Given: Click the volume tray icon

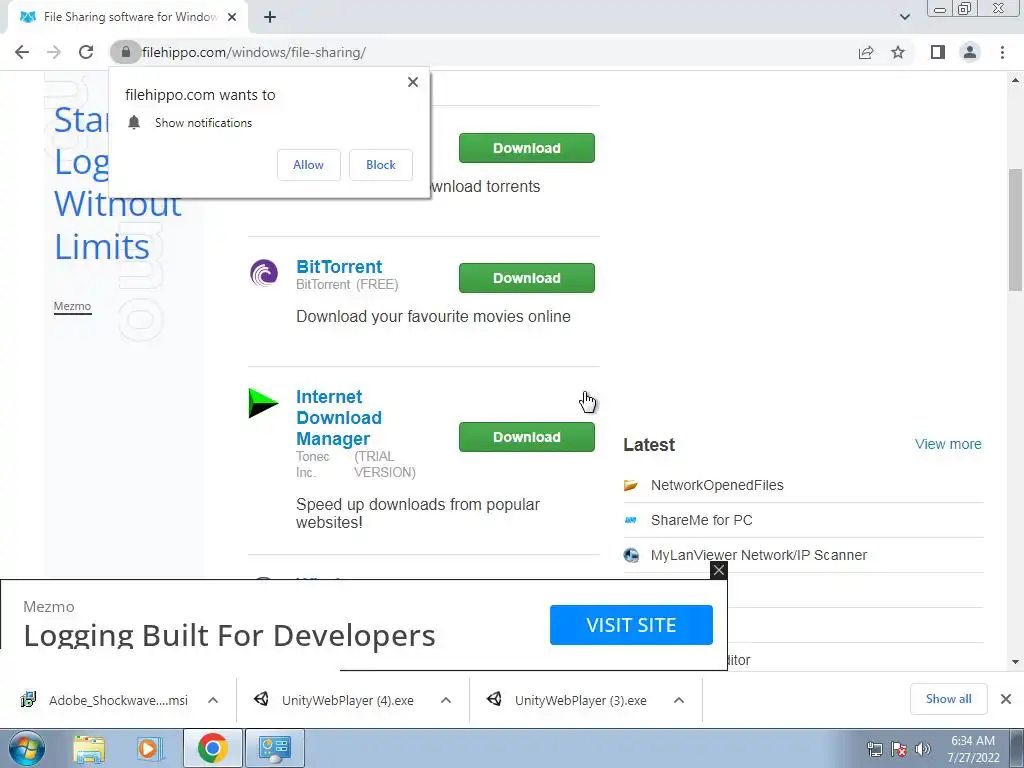Looking at the screenshot, I should coord(923,749).
